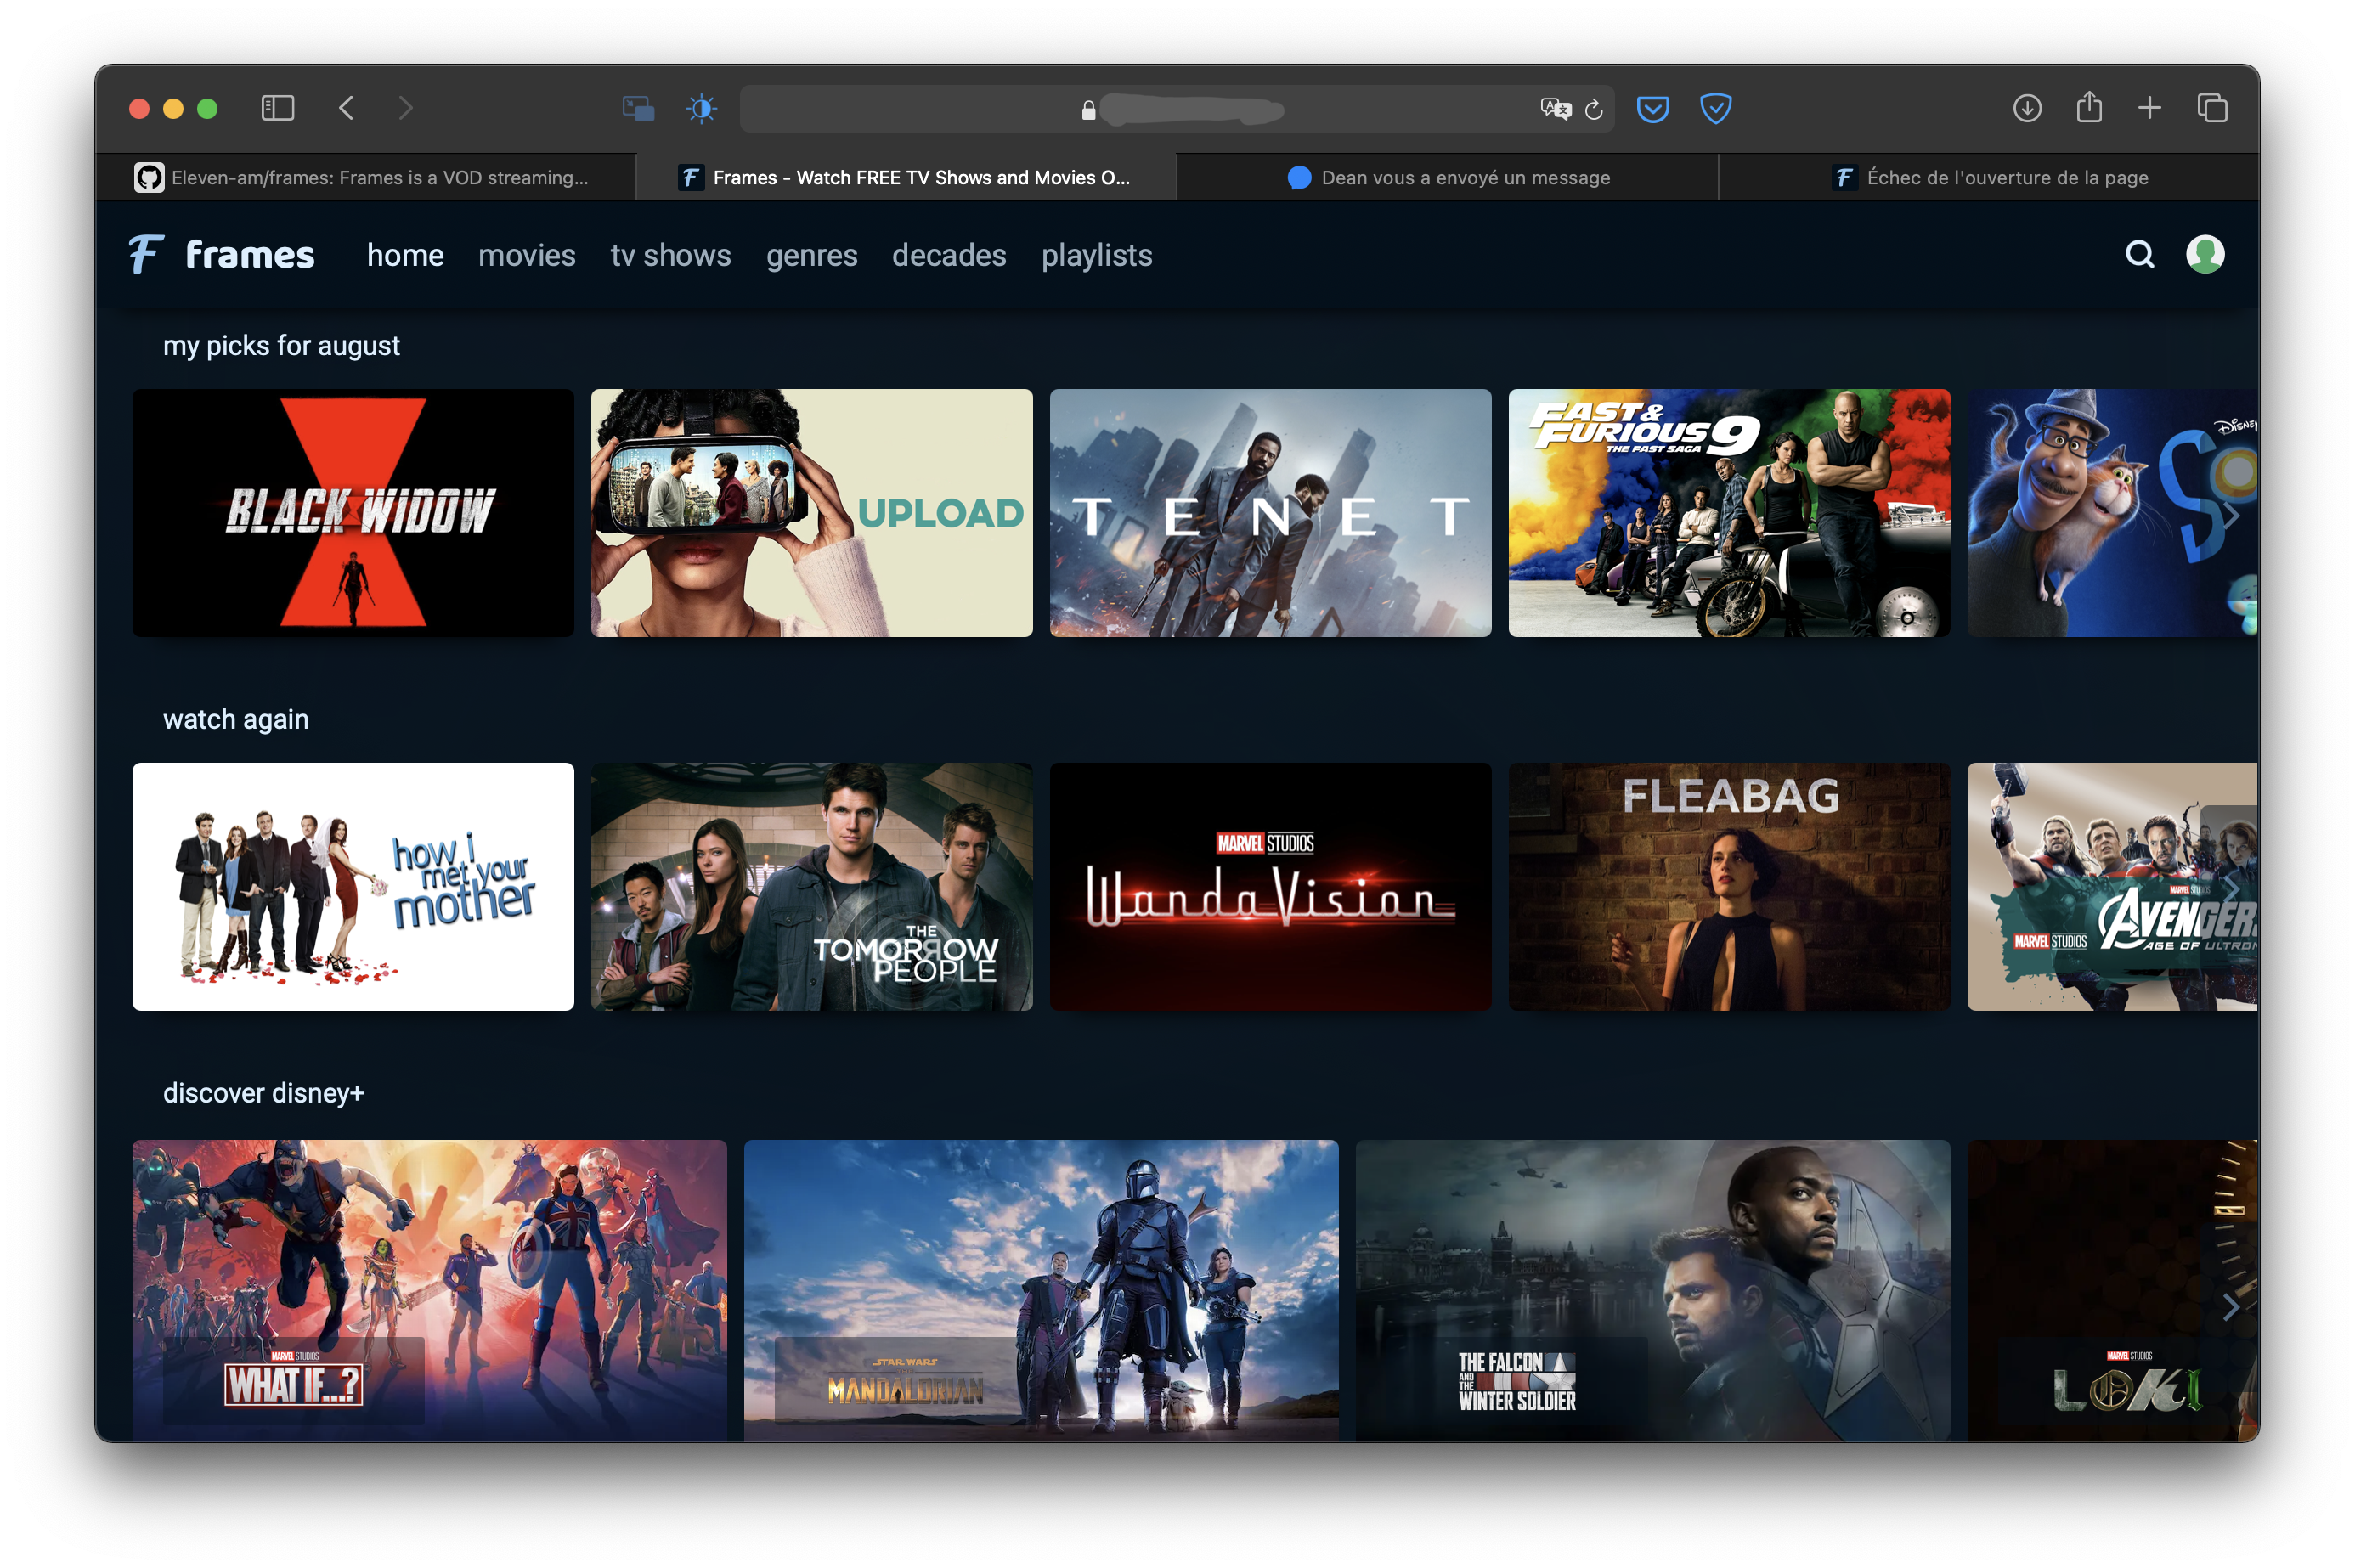Open the user profile avatar
Viewport: 2355px width, 1568px height.
pos(2204,255)
